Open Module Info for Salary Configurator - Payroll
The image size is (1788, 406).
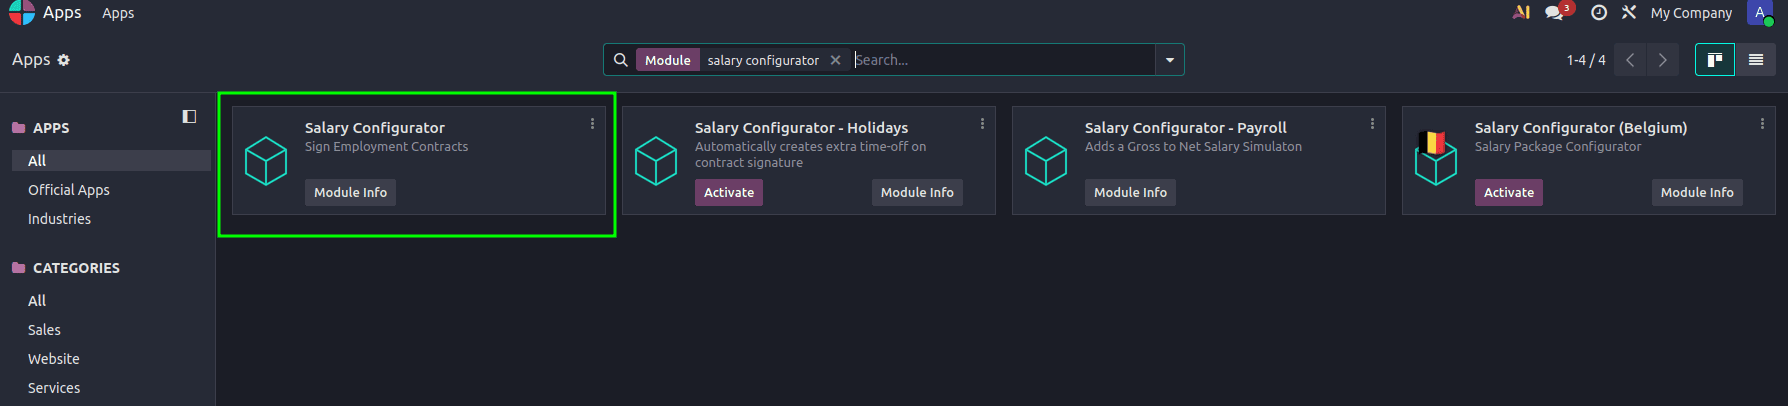(x=1130, y=192)
